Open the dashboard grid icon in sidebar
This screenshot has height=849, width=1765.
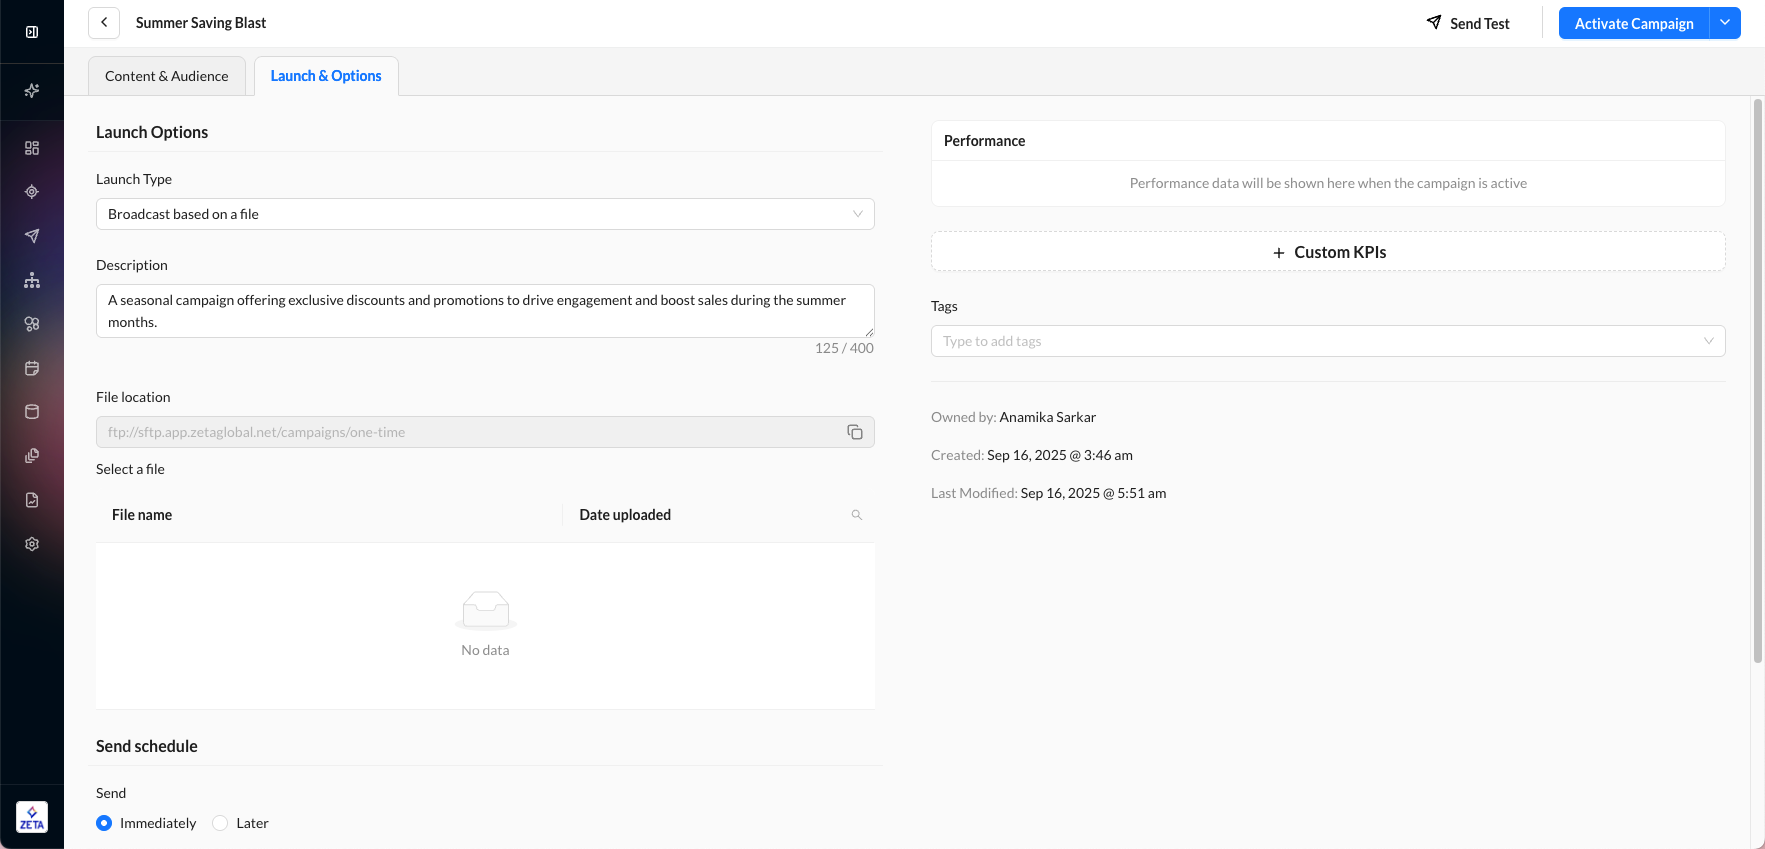pos(32,148)
